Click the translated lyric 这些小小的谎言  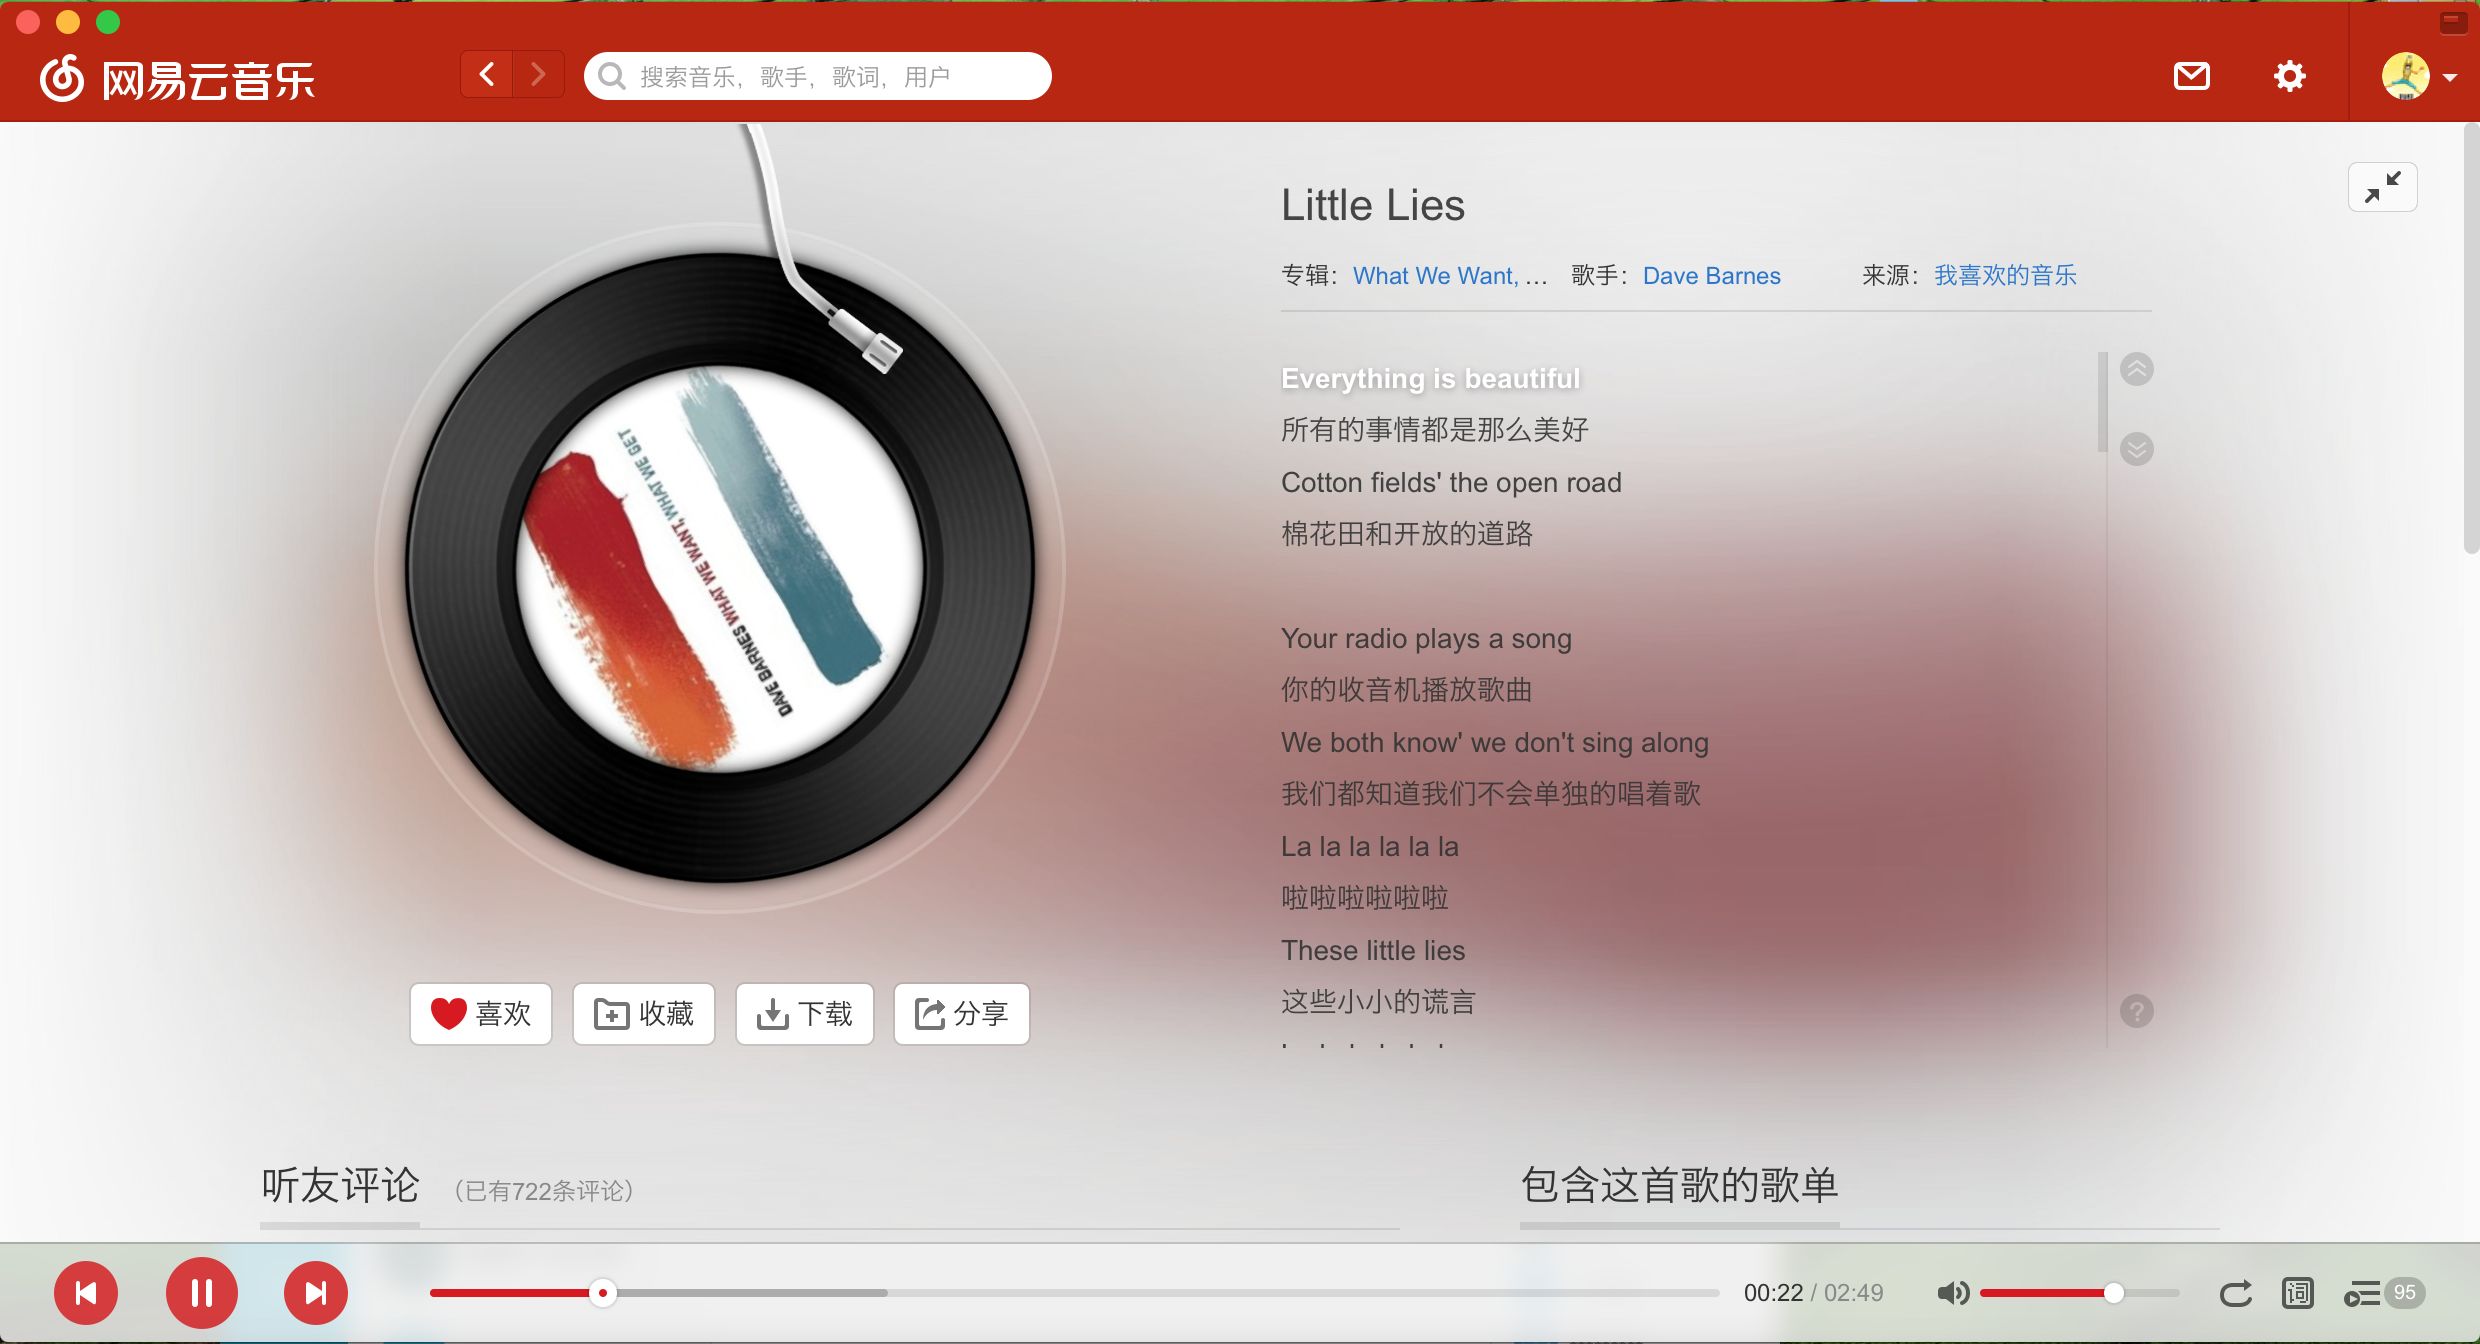pos(1378,1002)
